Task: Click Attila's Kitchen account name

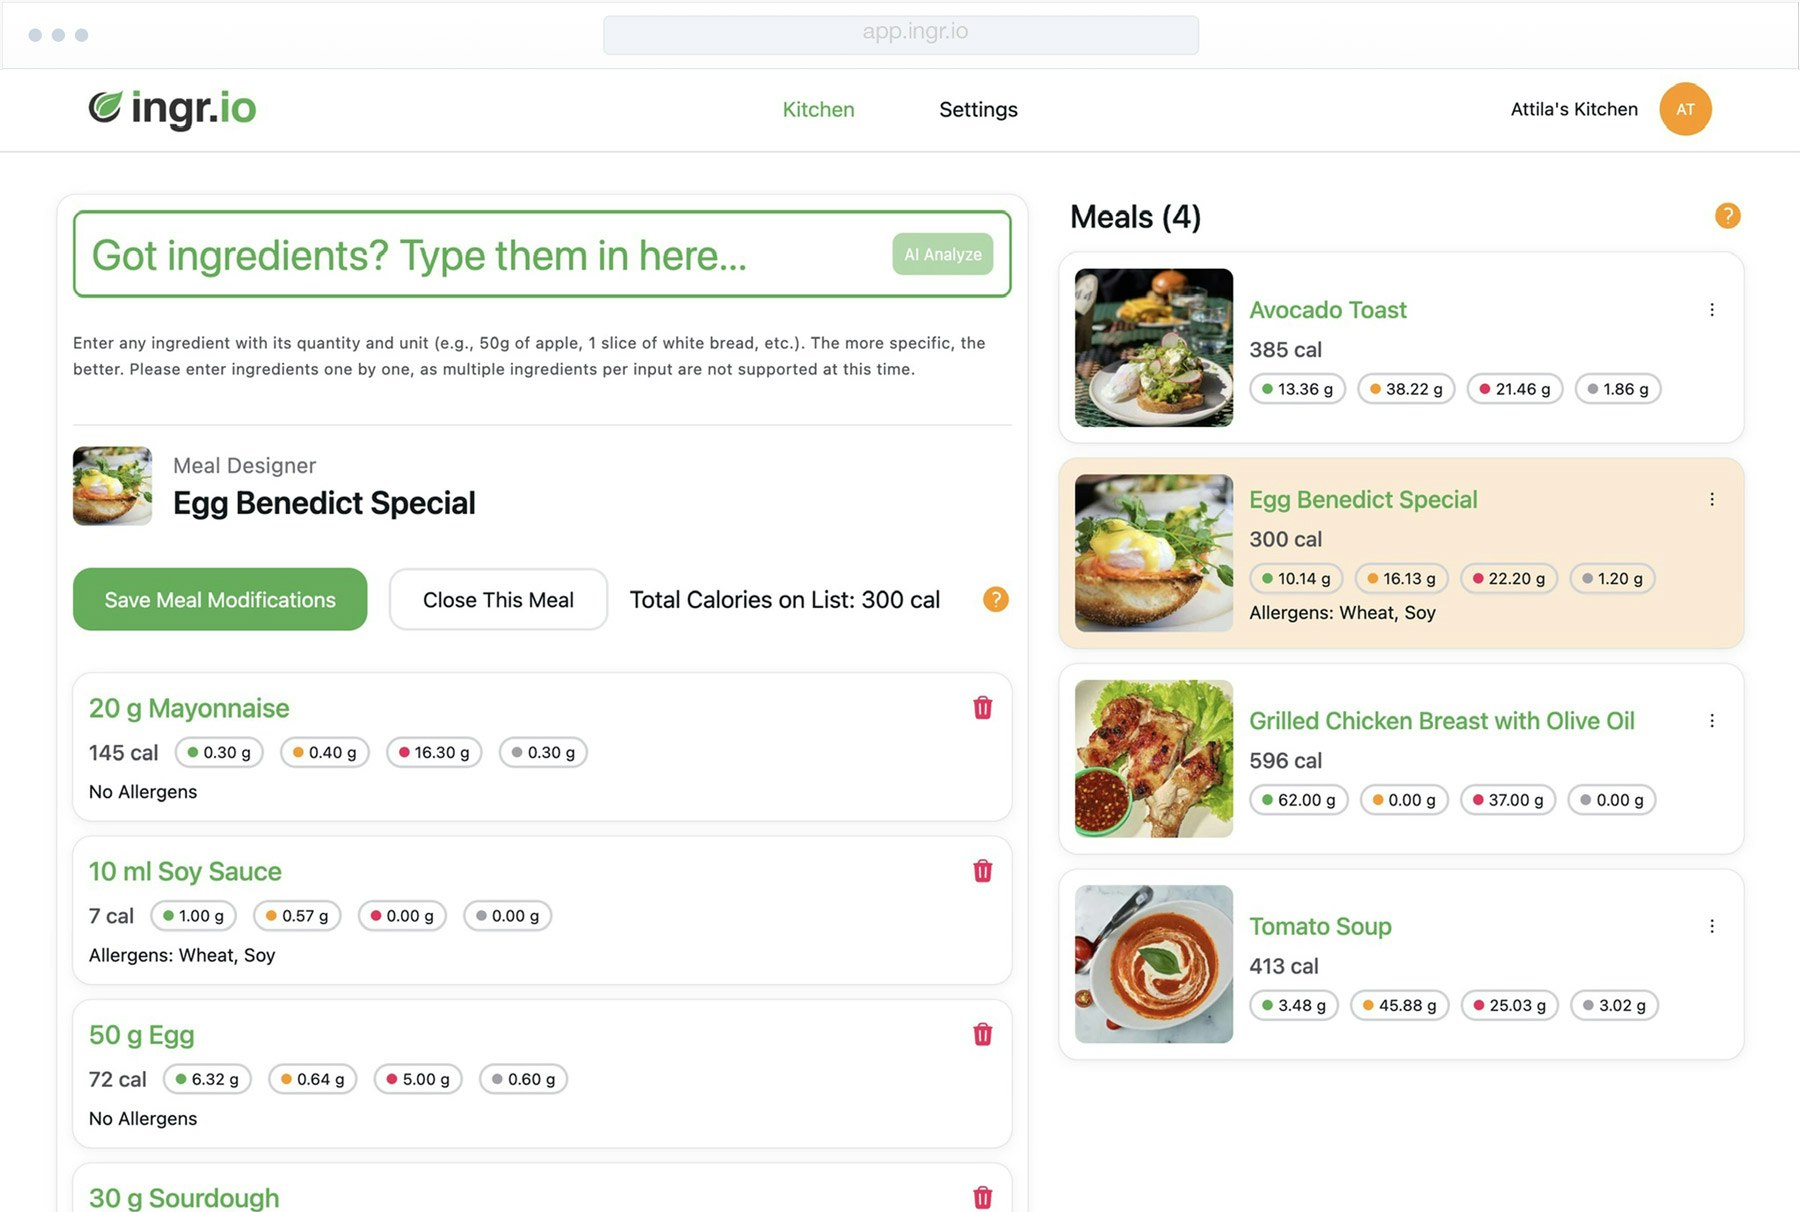Action: (1574, 109)
